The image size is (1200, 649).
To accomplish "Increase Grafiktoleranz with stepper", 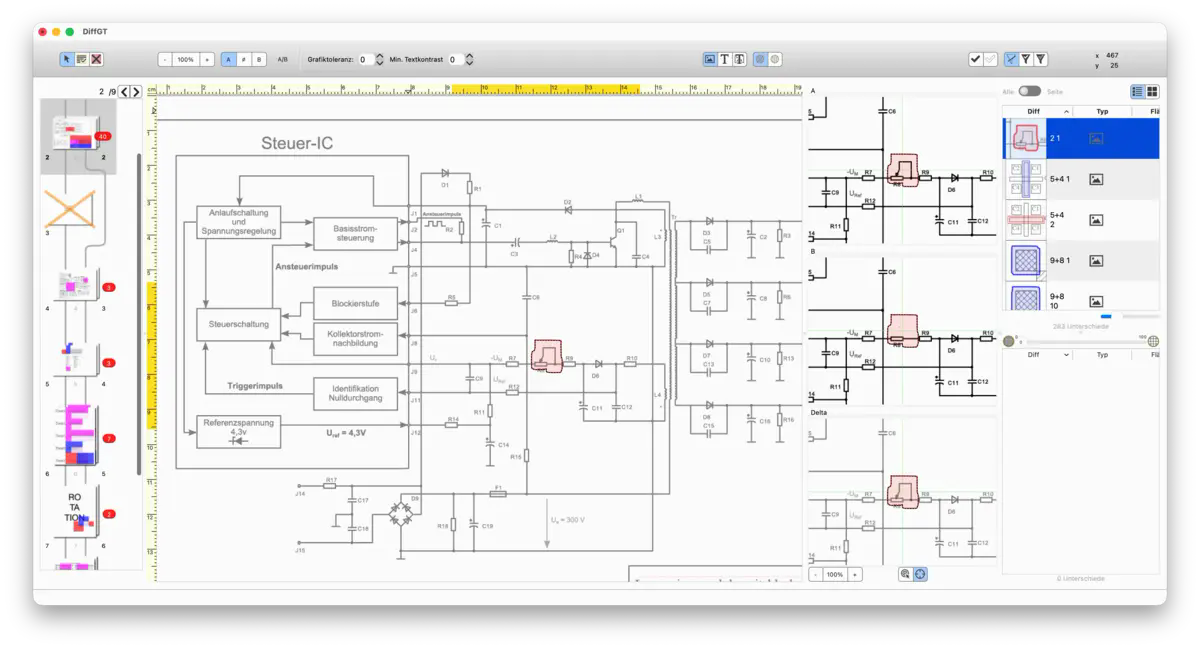I will pos(378,54).
